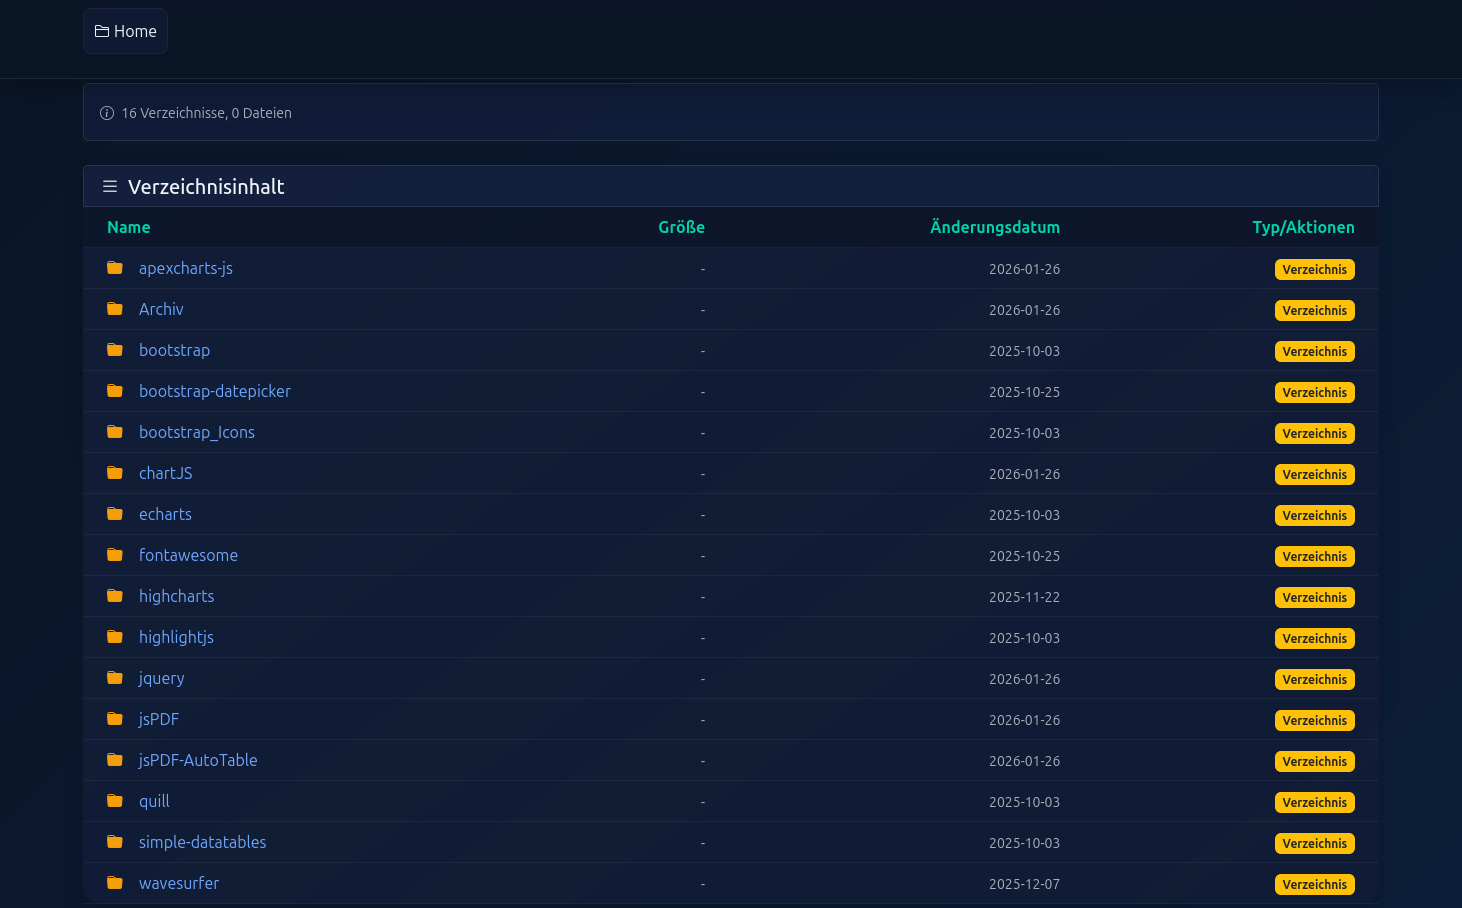Click the hamburger icon beside Verzeichnisinhalt
The image size is (1462, 908).
[110, 186]
